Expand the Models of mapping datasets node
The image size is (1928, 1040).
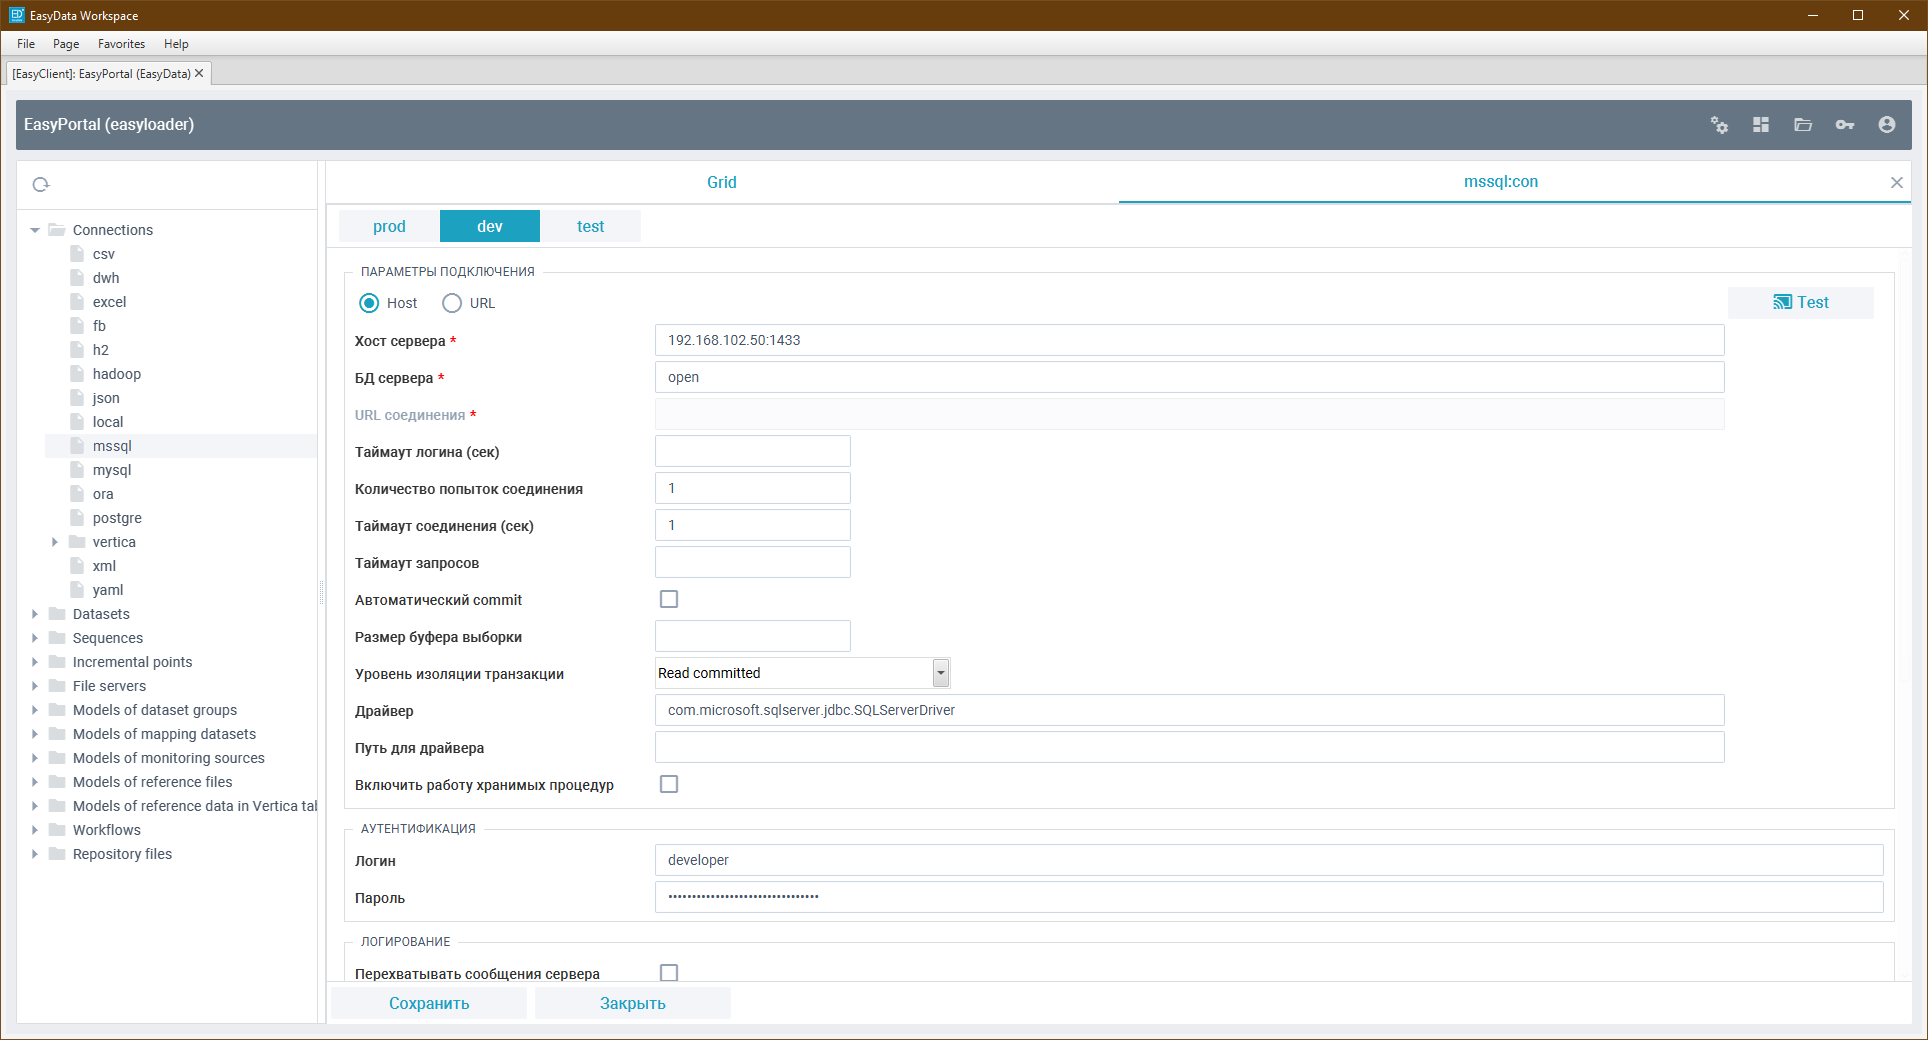pyautogui.click(x=35, y=734)
